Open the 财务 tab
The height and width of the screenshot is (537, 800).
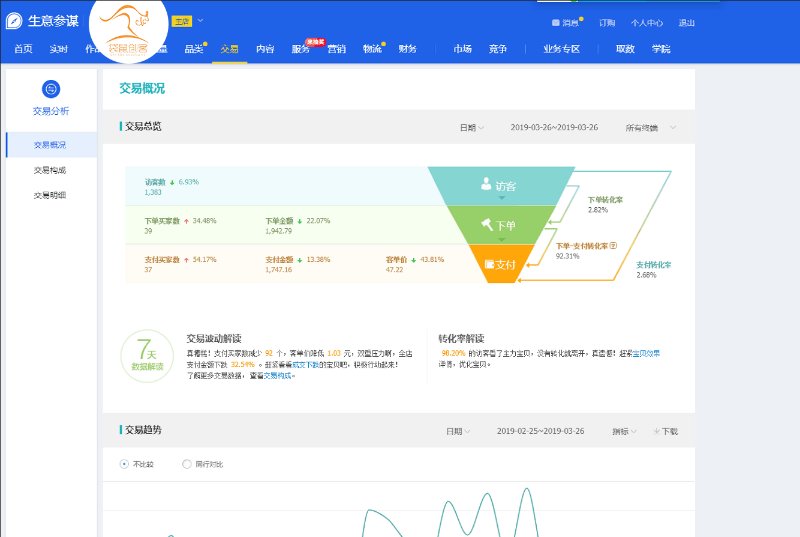pos(408,49)
